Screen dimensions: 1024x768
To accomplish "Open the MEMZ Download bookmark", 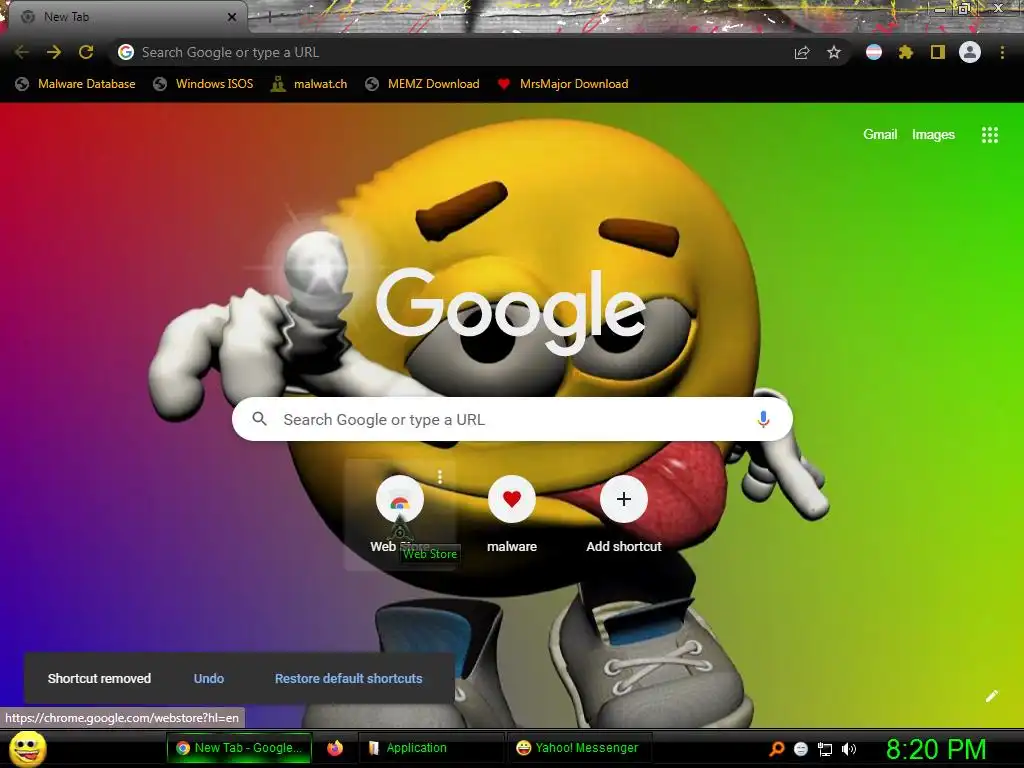I will (423, 84).
